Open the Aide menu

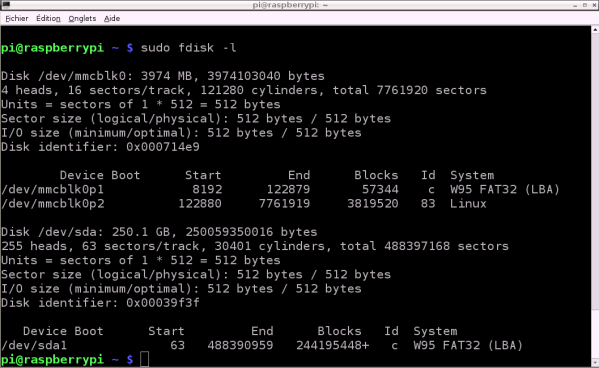coord(112,18)
